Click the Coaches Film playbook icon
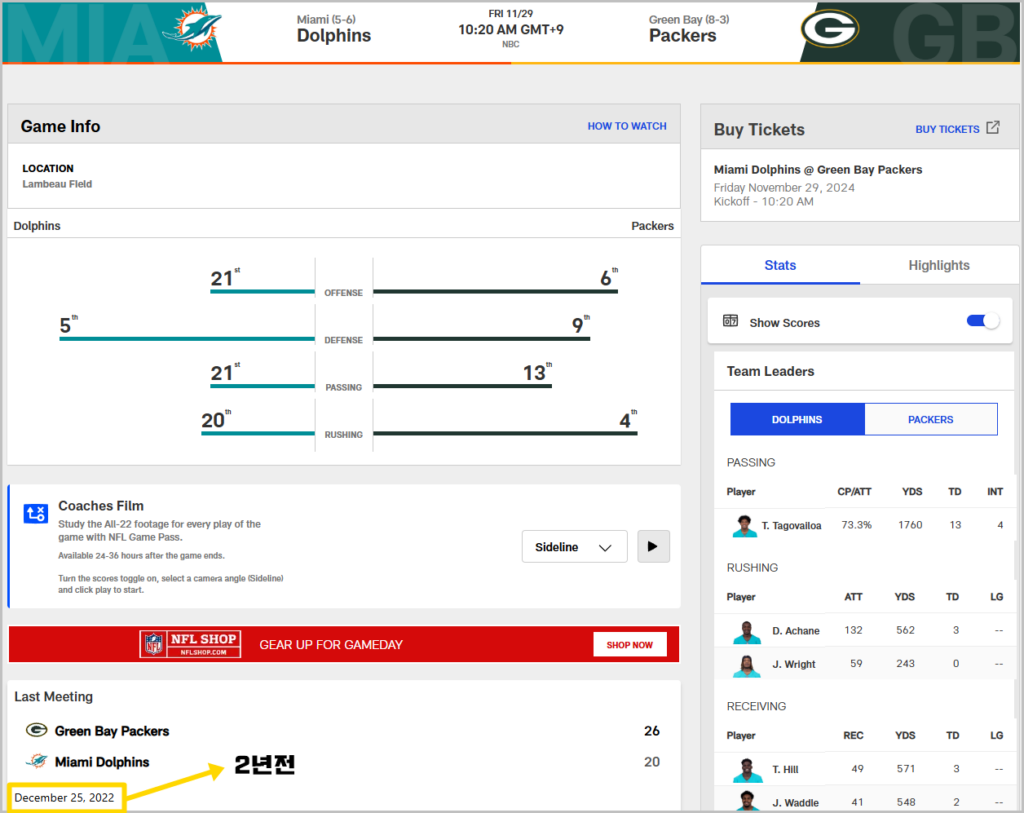This screenshot has height=813, width=1024. tap(35, 513)
